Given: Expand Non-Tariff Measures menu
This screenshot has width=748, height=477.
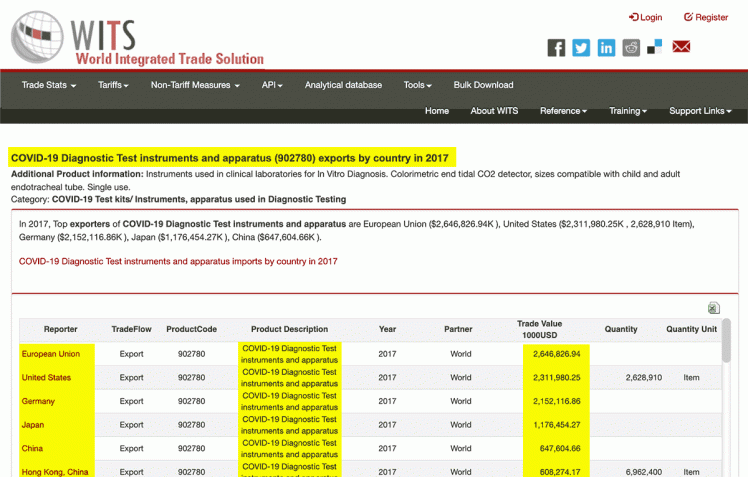Looking at the screenshot, I should tap(195, 85).
